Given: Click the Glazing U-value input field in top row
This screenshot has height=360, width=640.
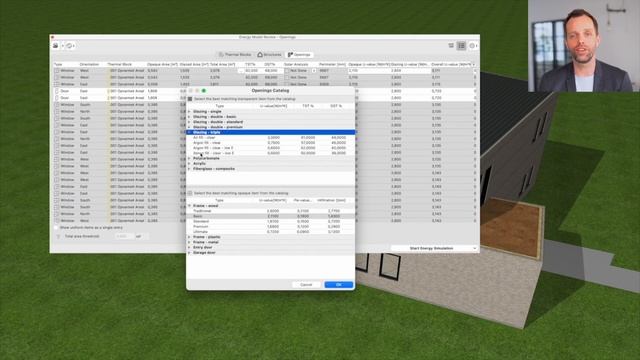Looking at the screenshot, I should (410, 71).
